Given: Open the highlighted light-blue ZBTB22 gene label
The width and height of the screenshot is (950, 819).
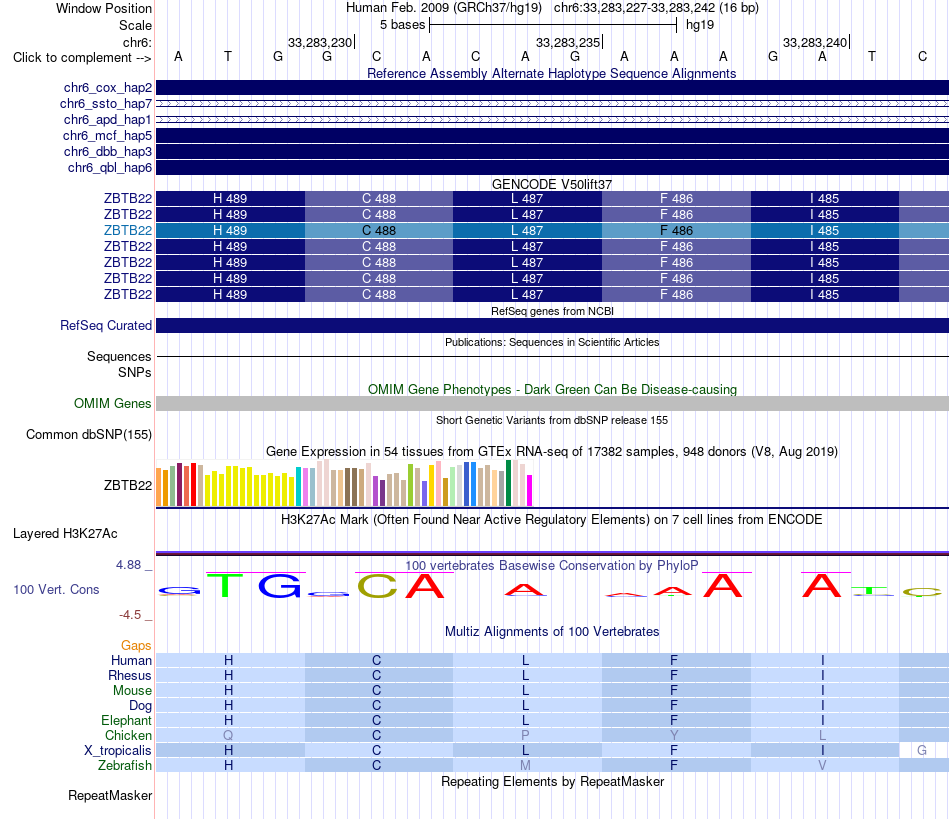Looking at the screenshot, I should pyautogui.click(x=128, y=230).
